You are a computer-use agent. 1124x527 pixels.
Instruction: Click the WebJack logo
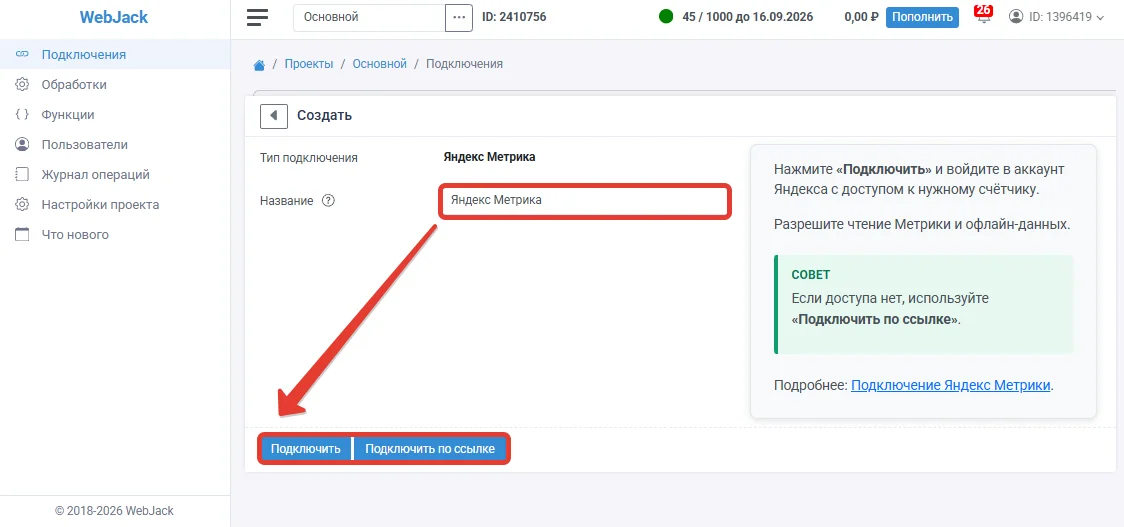(x=114, y=17)
